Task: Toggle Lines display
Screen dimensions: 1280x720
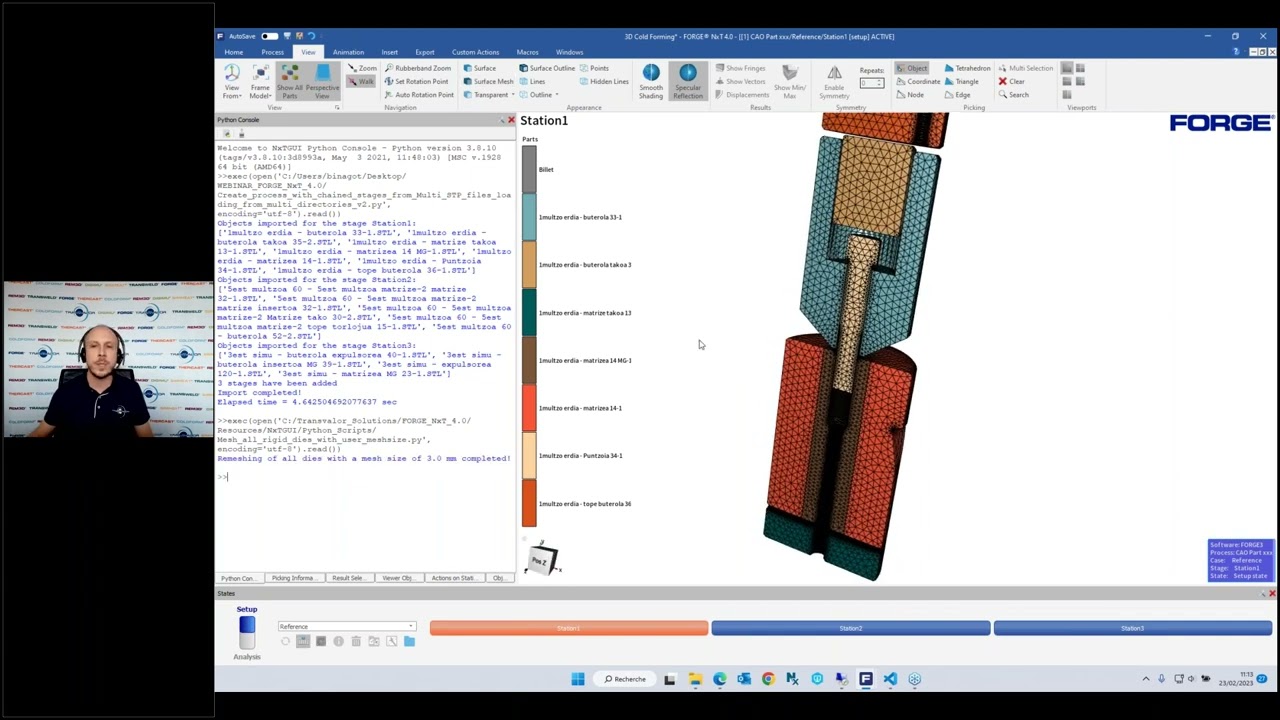Action: click(x=531, y=81)
